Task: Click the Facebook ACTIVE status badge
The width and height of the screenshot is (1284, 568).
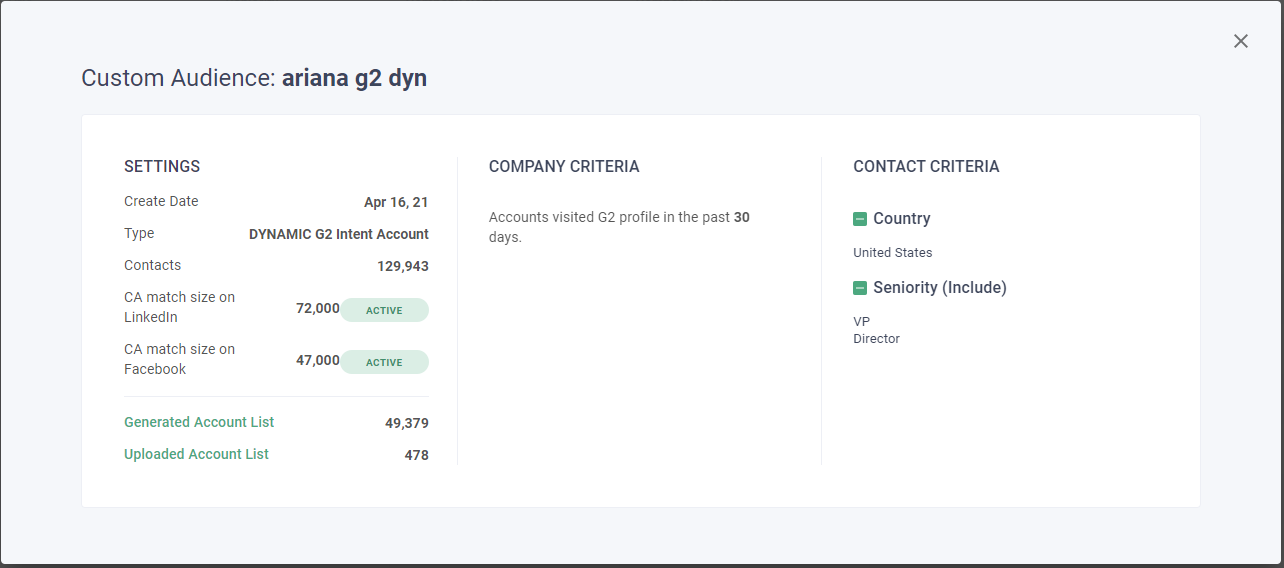Action: [384, 362]
